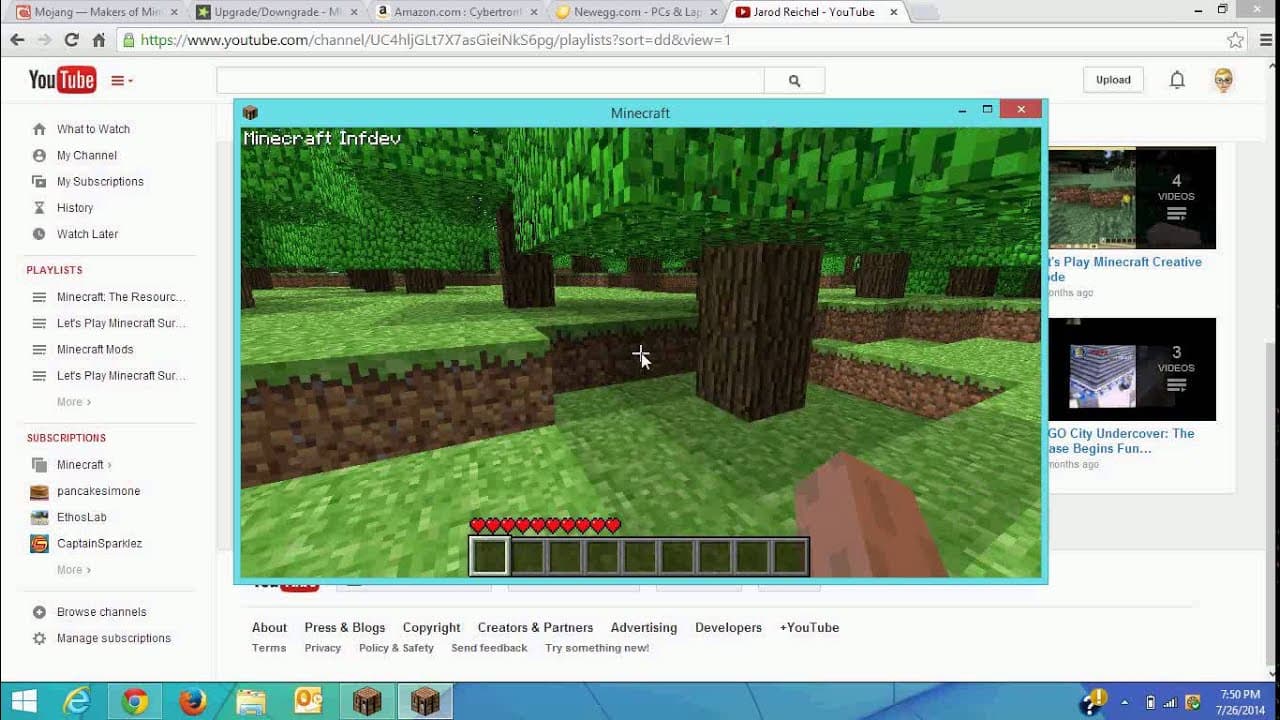1280x720 pixels.
Task: Click the playlist thumbnail showing 3 videos
Action: pos(1132,369)
